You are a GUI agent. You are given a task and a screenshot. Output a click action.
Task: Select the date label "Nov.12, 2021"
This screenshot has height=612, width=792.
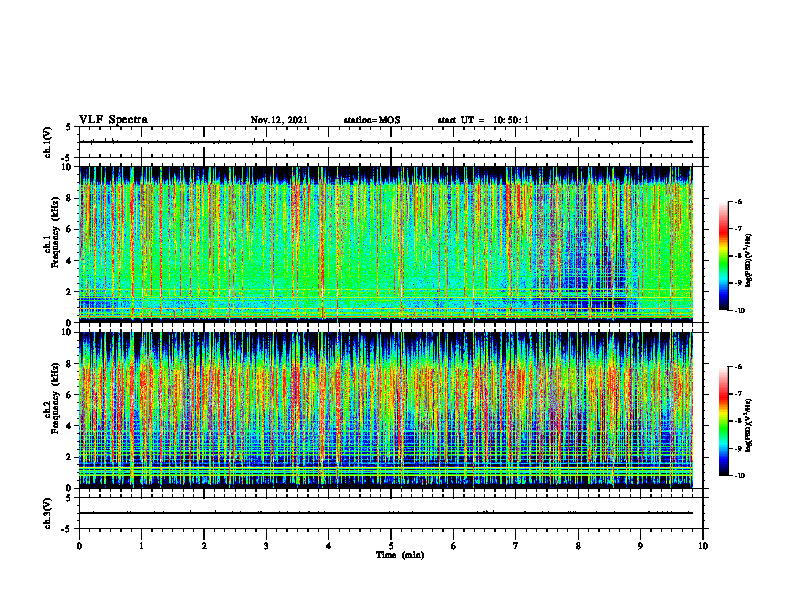click(x=279, y=120)
